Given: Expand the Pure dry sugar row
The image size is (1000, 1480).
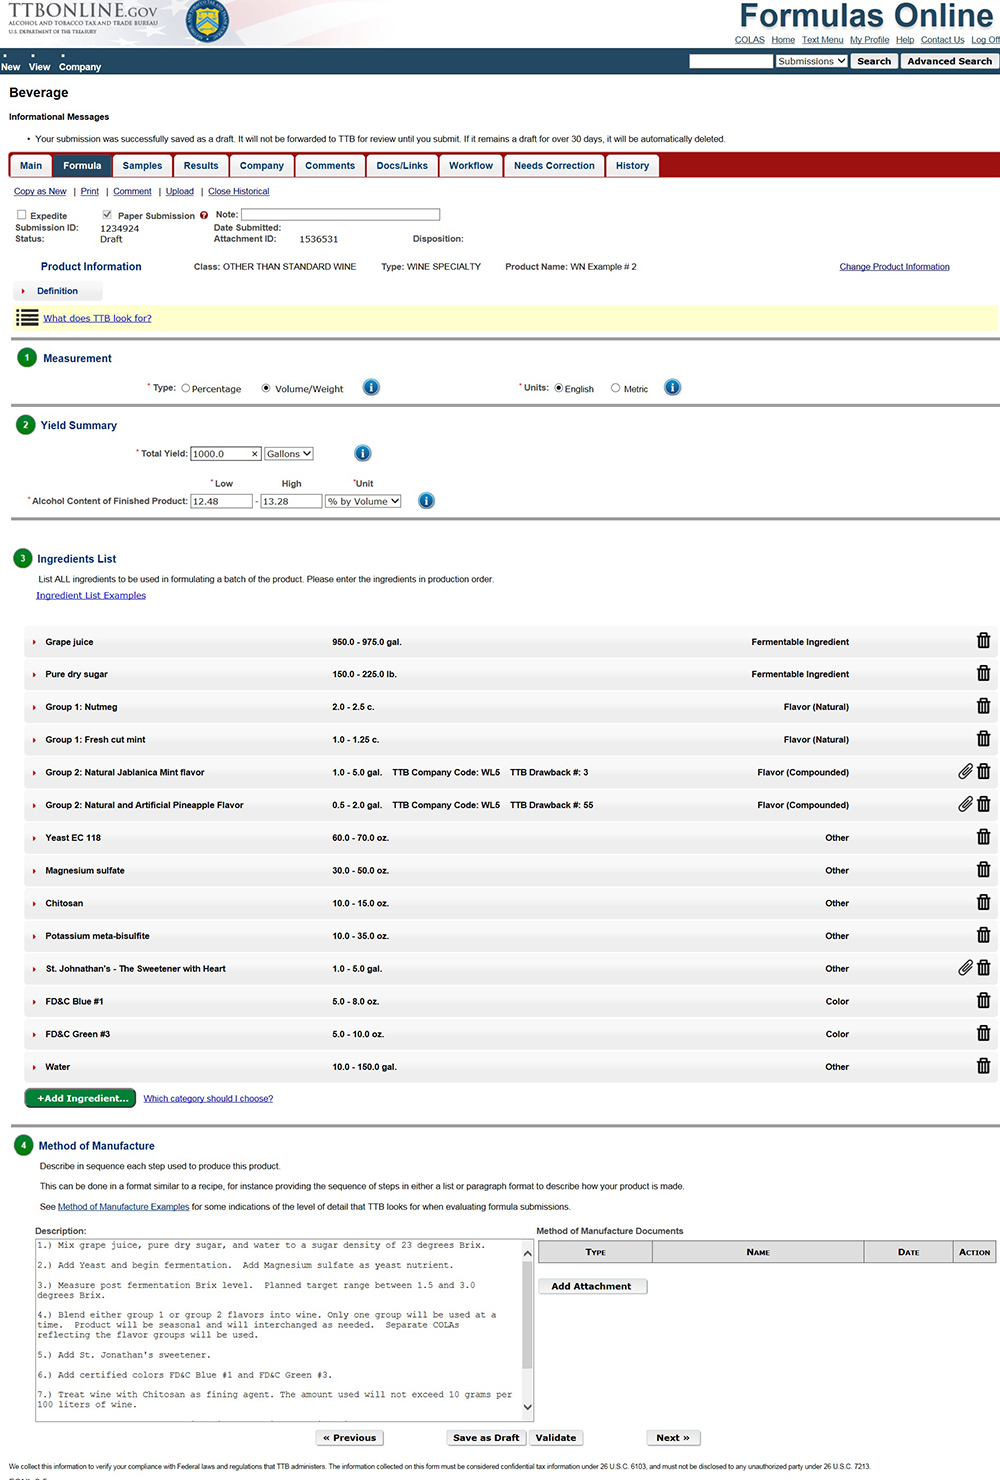Looking at the screenshot, I should 34,675.
